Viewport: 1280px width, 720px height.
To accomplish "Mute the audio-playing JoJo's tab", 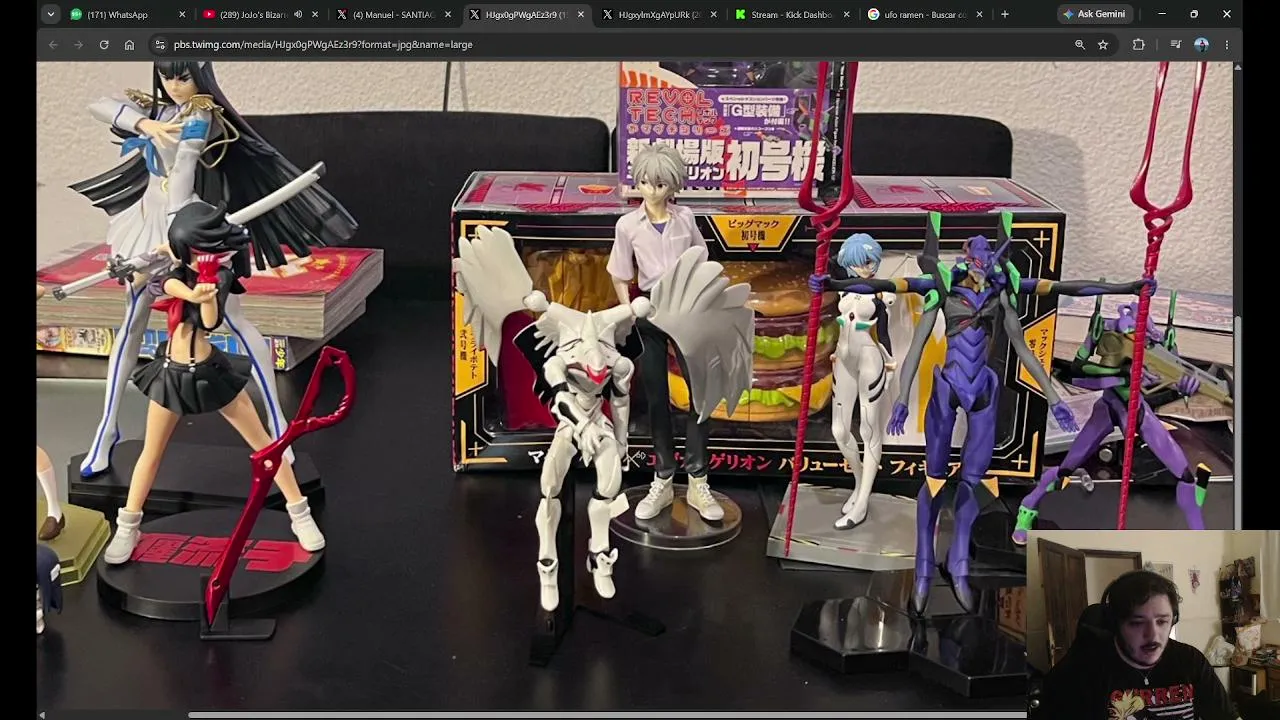I will (298, 14).
